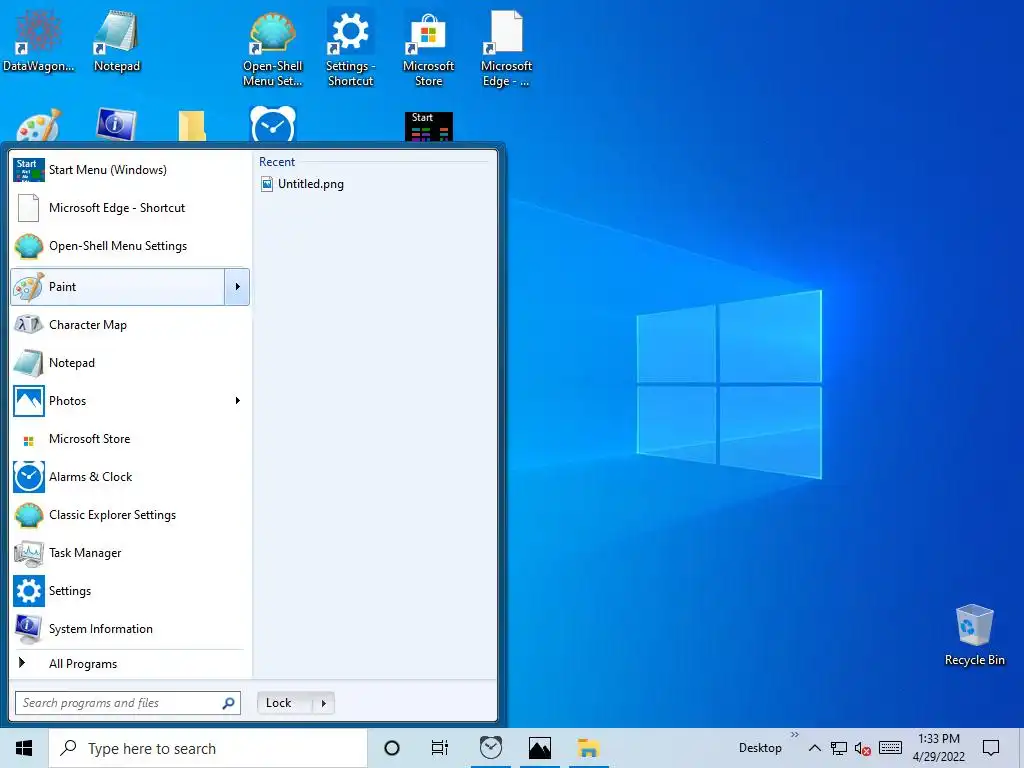Expand the Photos submenu arrow
Viewport: 1024px width, 768px height.
(x=238, y=400)
